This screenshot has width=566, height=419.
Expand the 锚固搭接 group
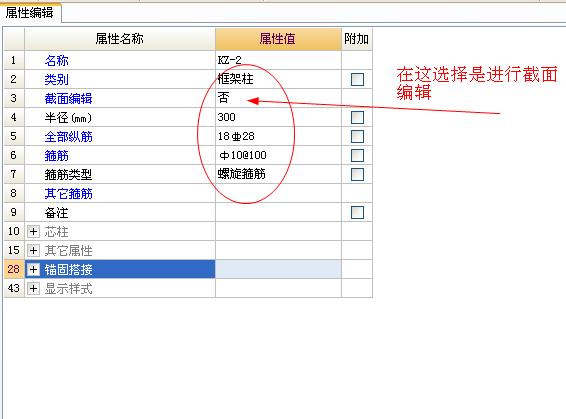point(33,270)
